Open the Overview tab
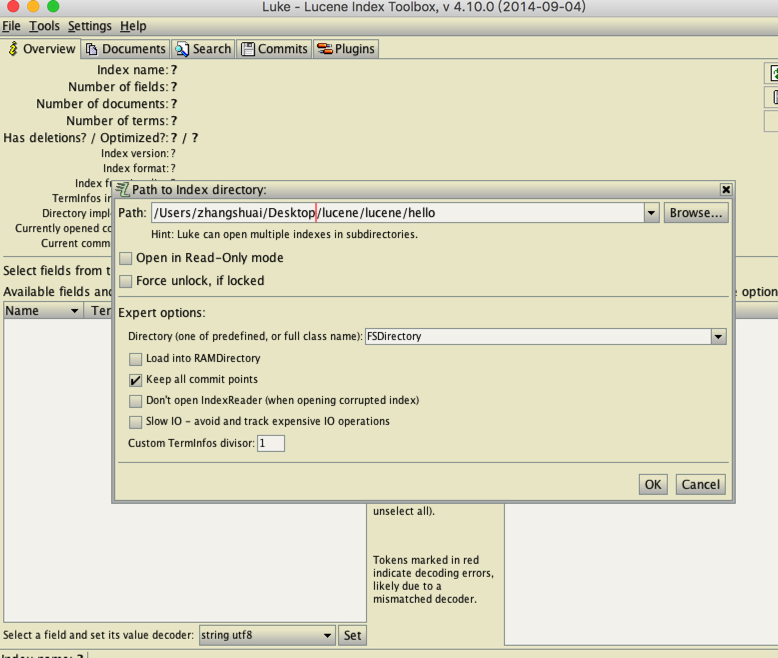778x658 pixels. pyautogui.click(x=42, y=49)
